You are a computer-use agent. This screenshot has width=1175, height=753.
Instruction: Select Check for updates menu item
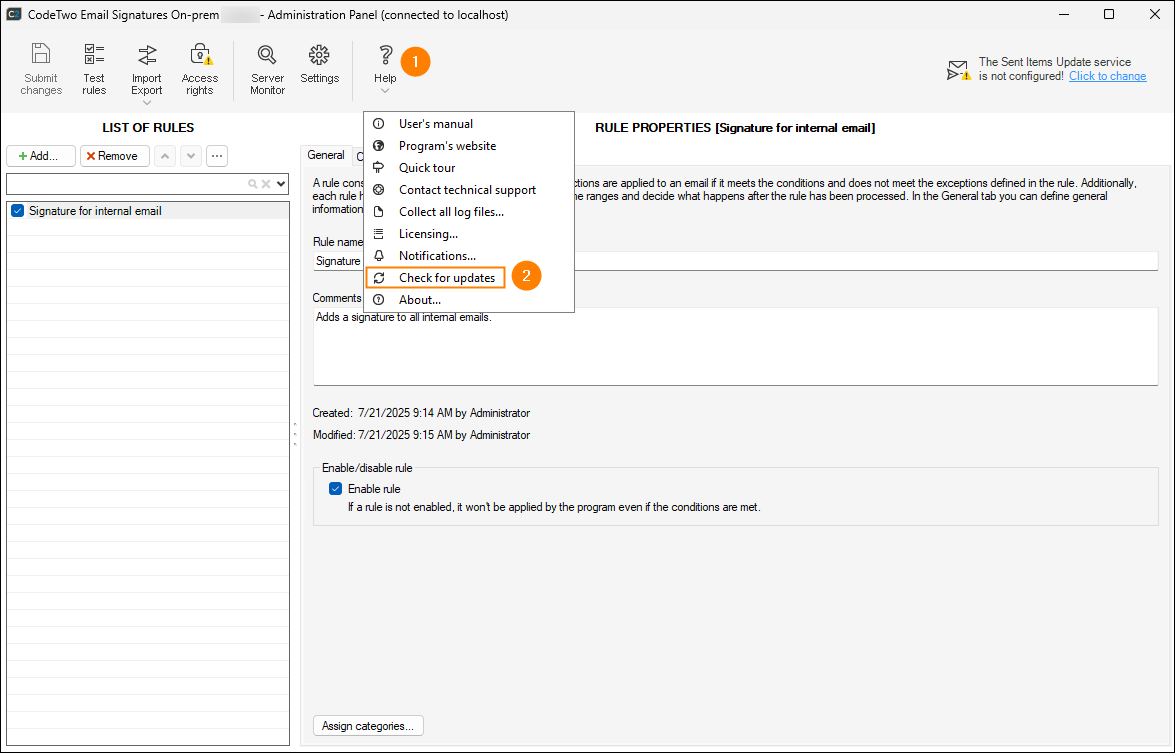coord(446,278)
